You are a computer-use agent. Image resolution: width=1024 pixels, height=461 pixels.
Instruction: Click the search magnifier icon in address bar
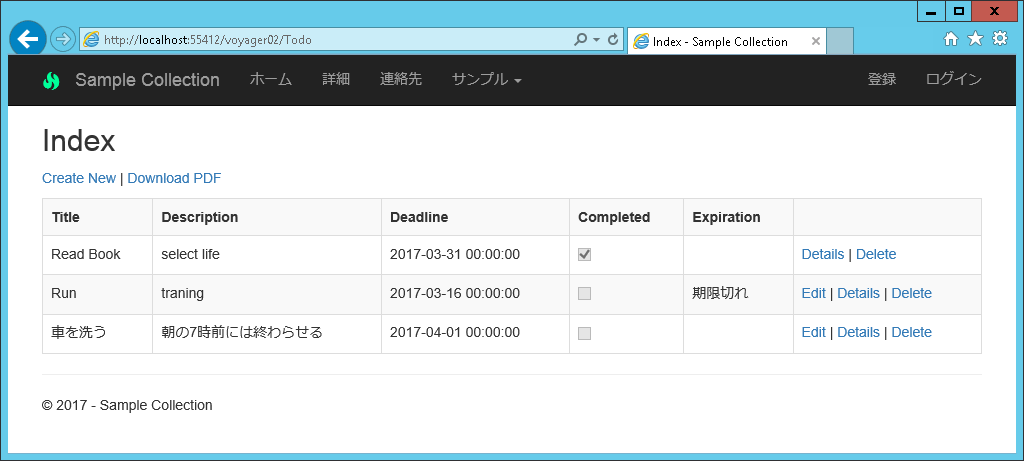(x=580, y=40)
